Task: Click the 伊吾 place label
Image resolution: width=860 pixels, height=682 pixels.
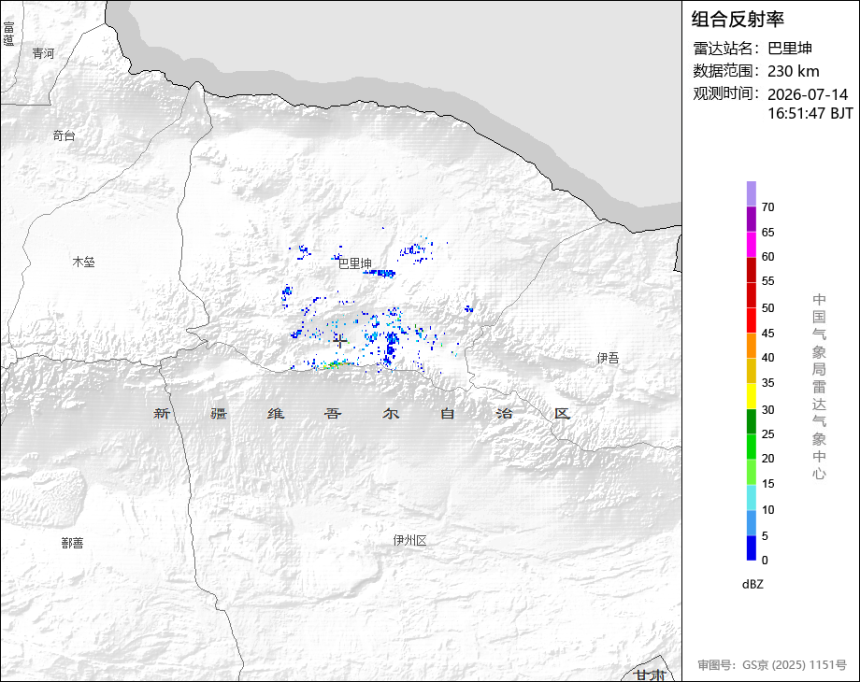Action: click(608, 358)
